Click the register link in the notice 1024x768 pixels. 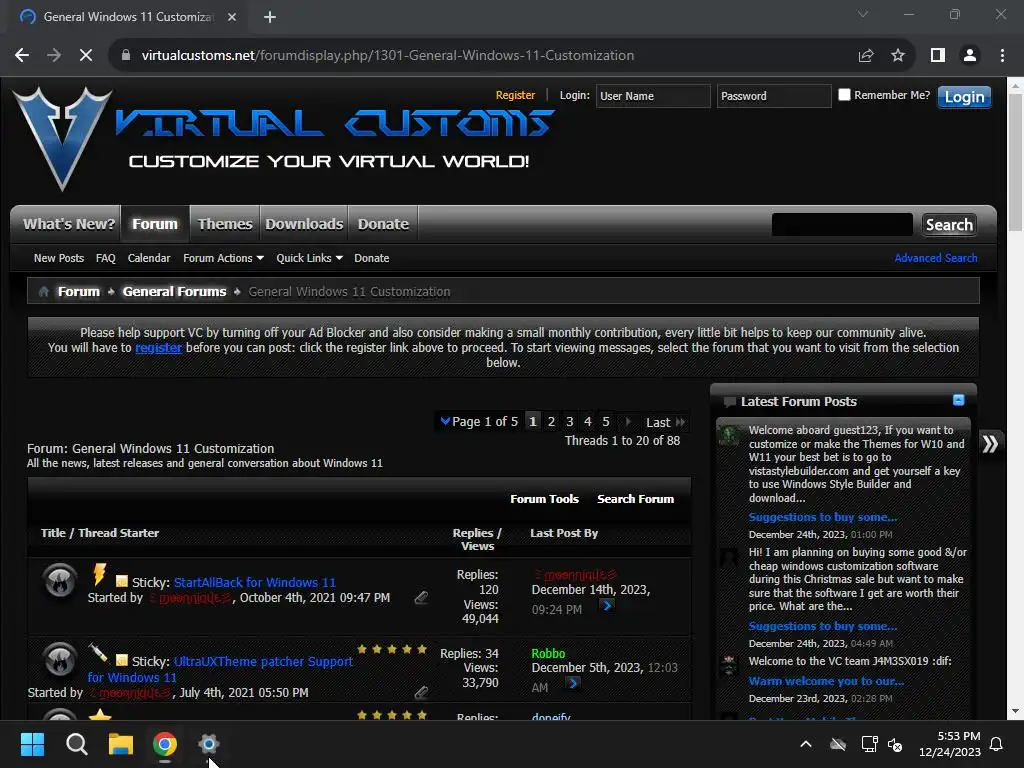point(158,347)
